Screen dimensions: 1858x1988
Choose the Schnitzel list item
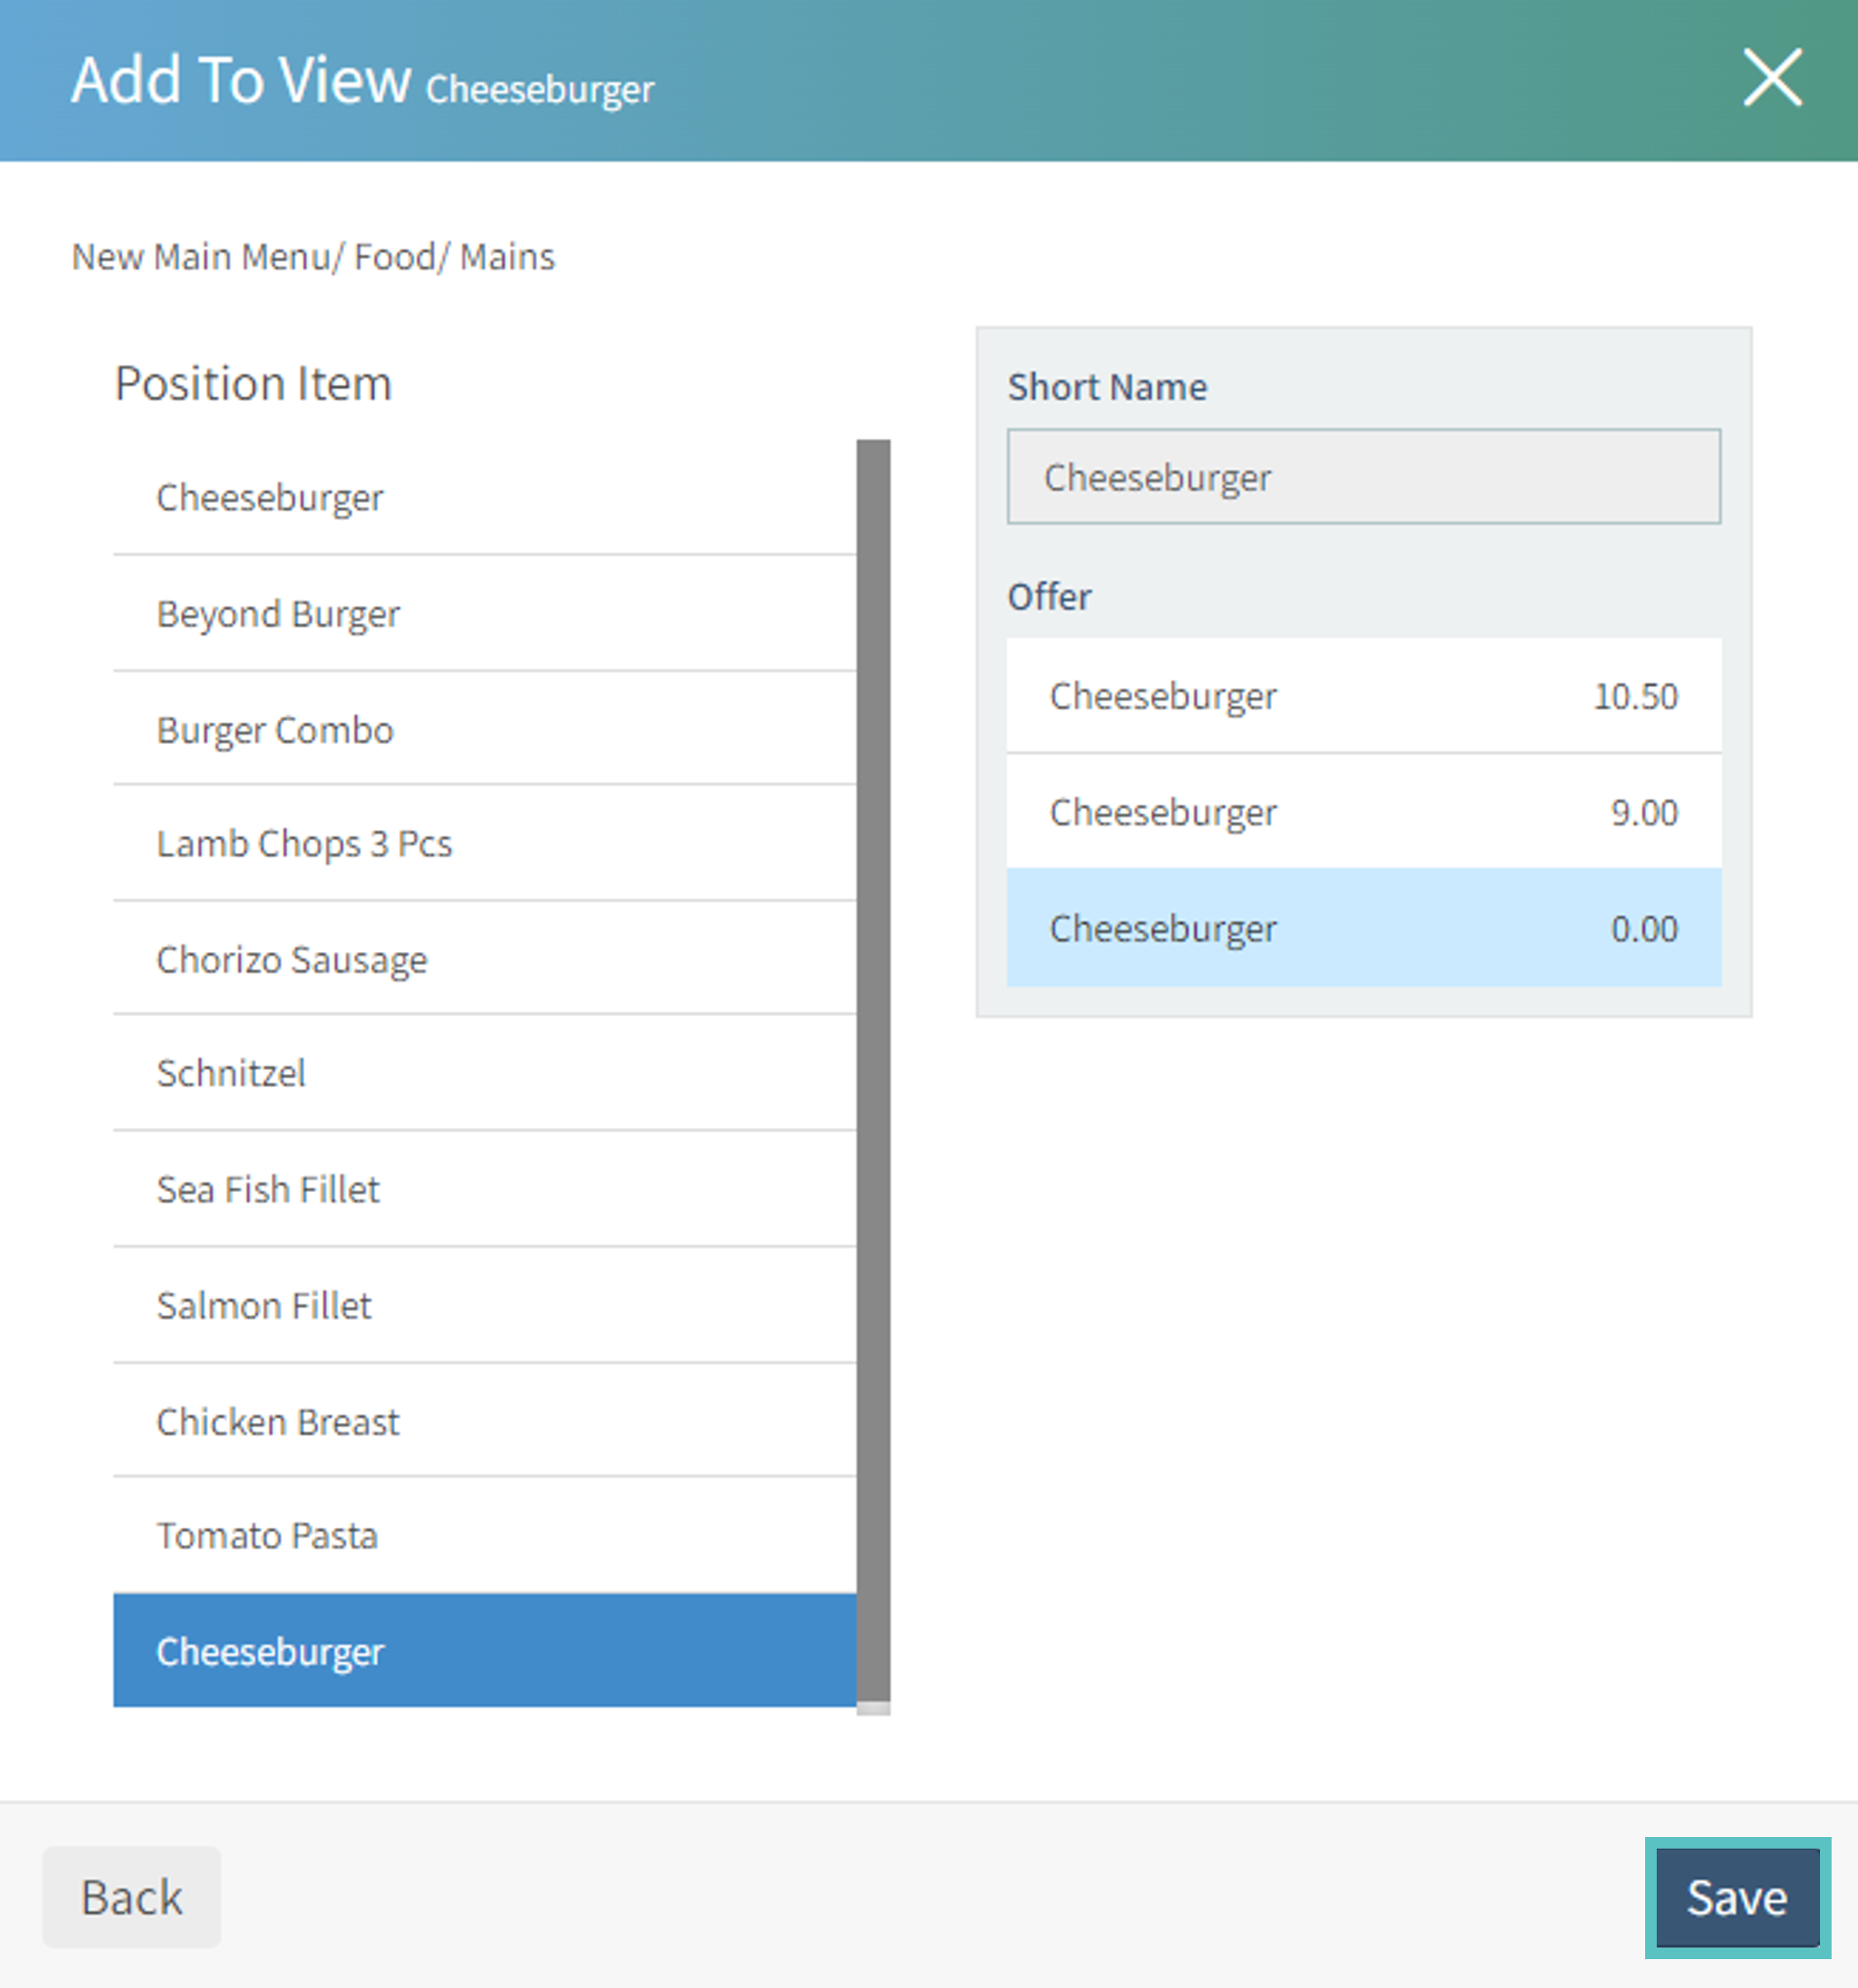pyautogui.click(x=484, y=1073)
